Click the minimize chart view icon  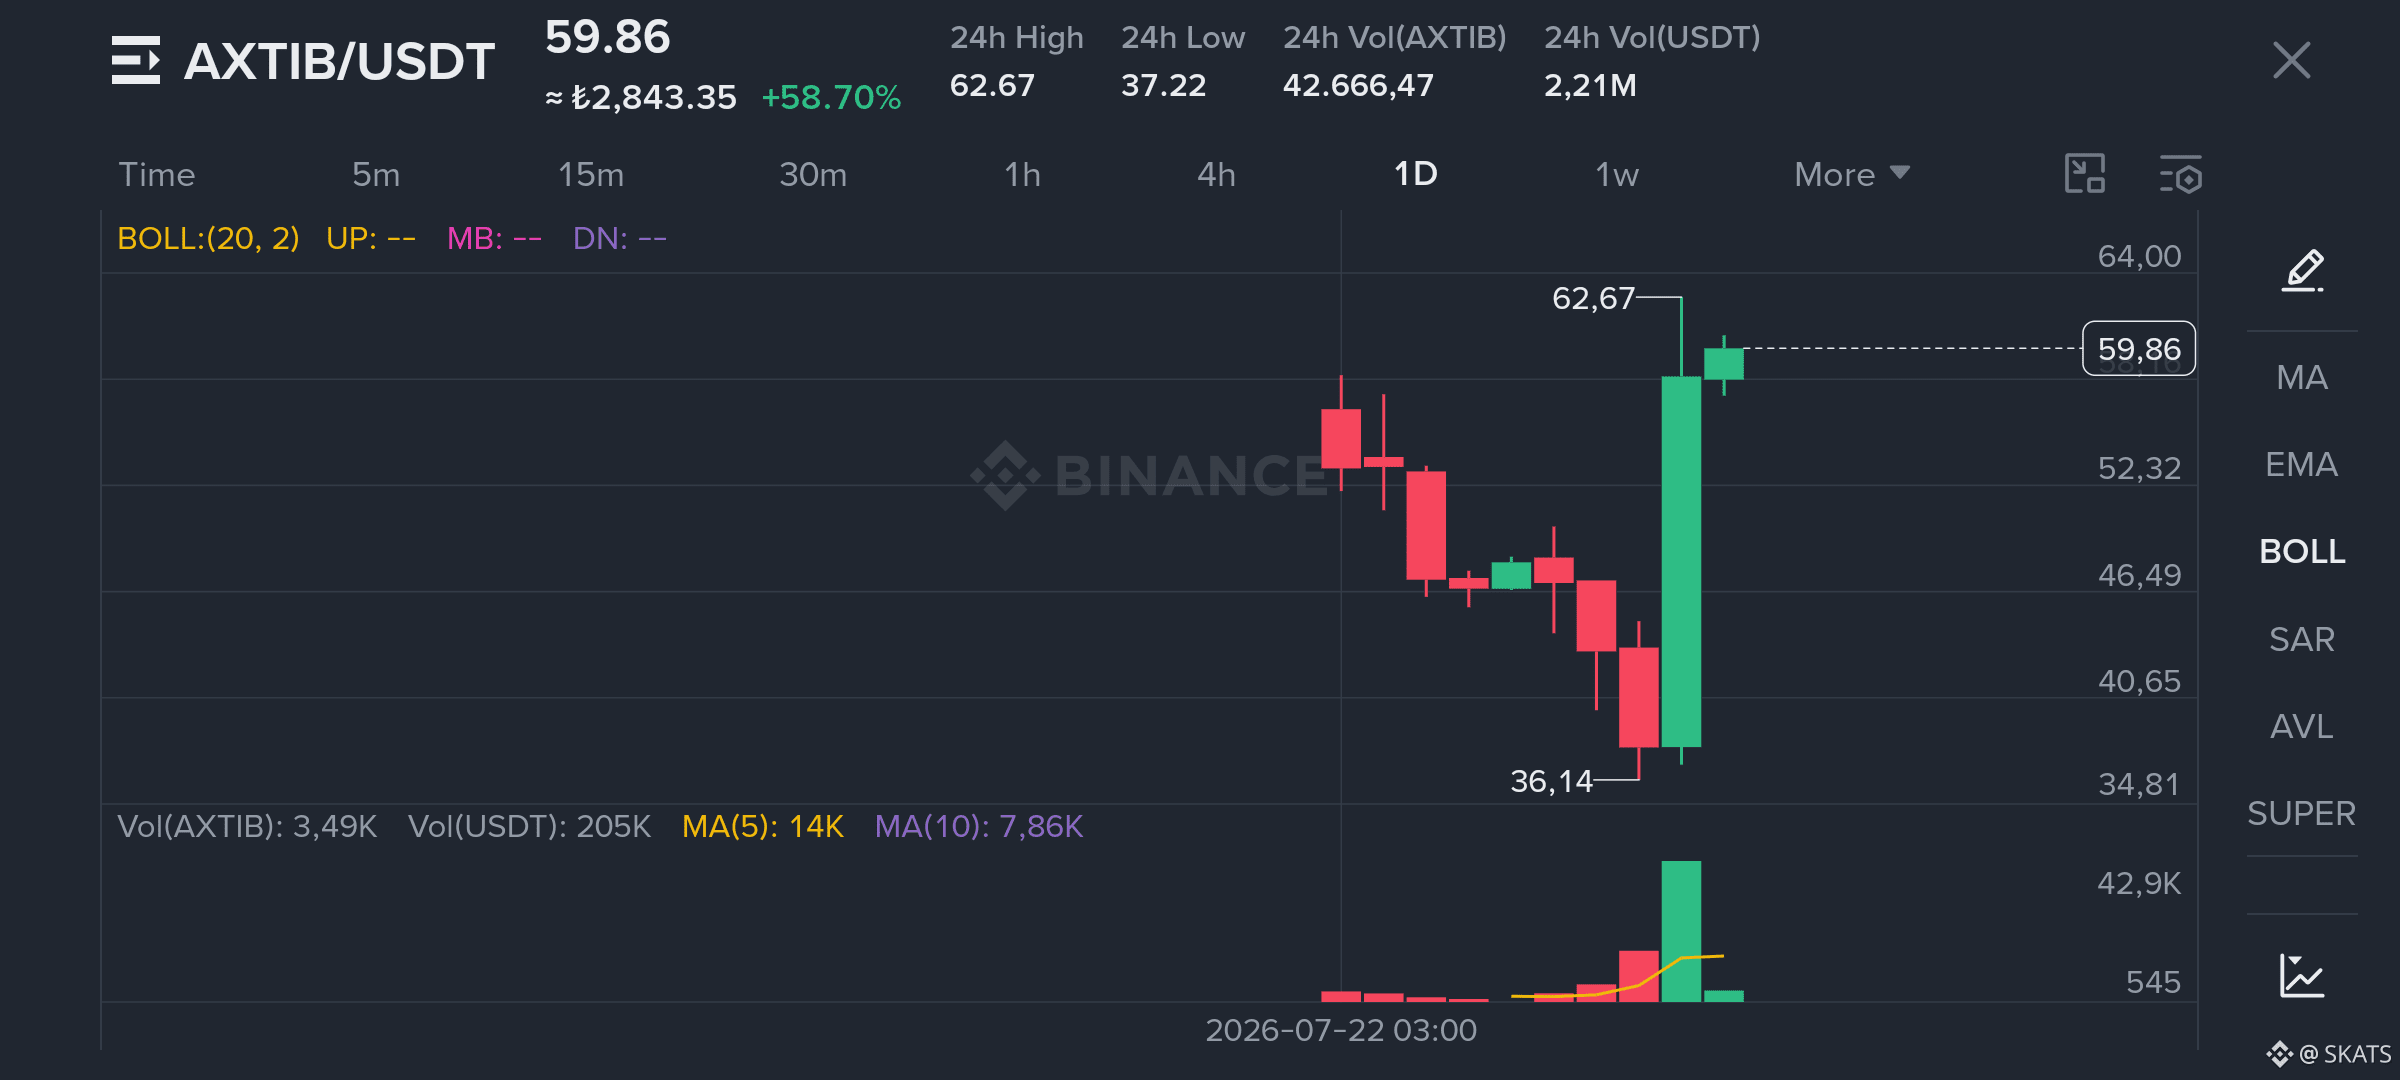(2085, 174)
